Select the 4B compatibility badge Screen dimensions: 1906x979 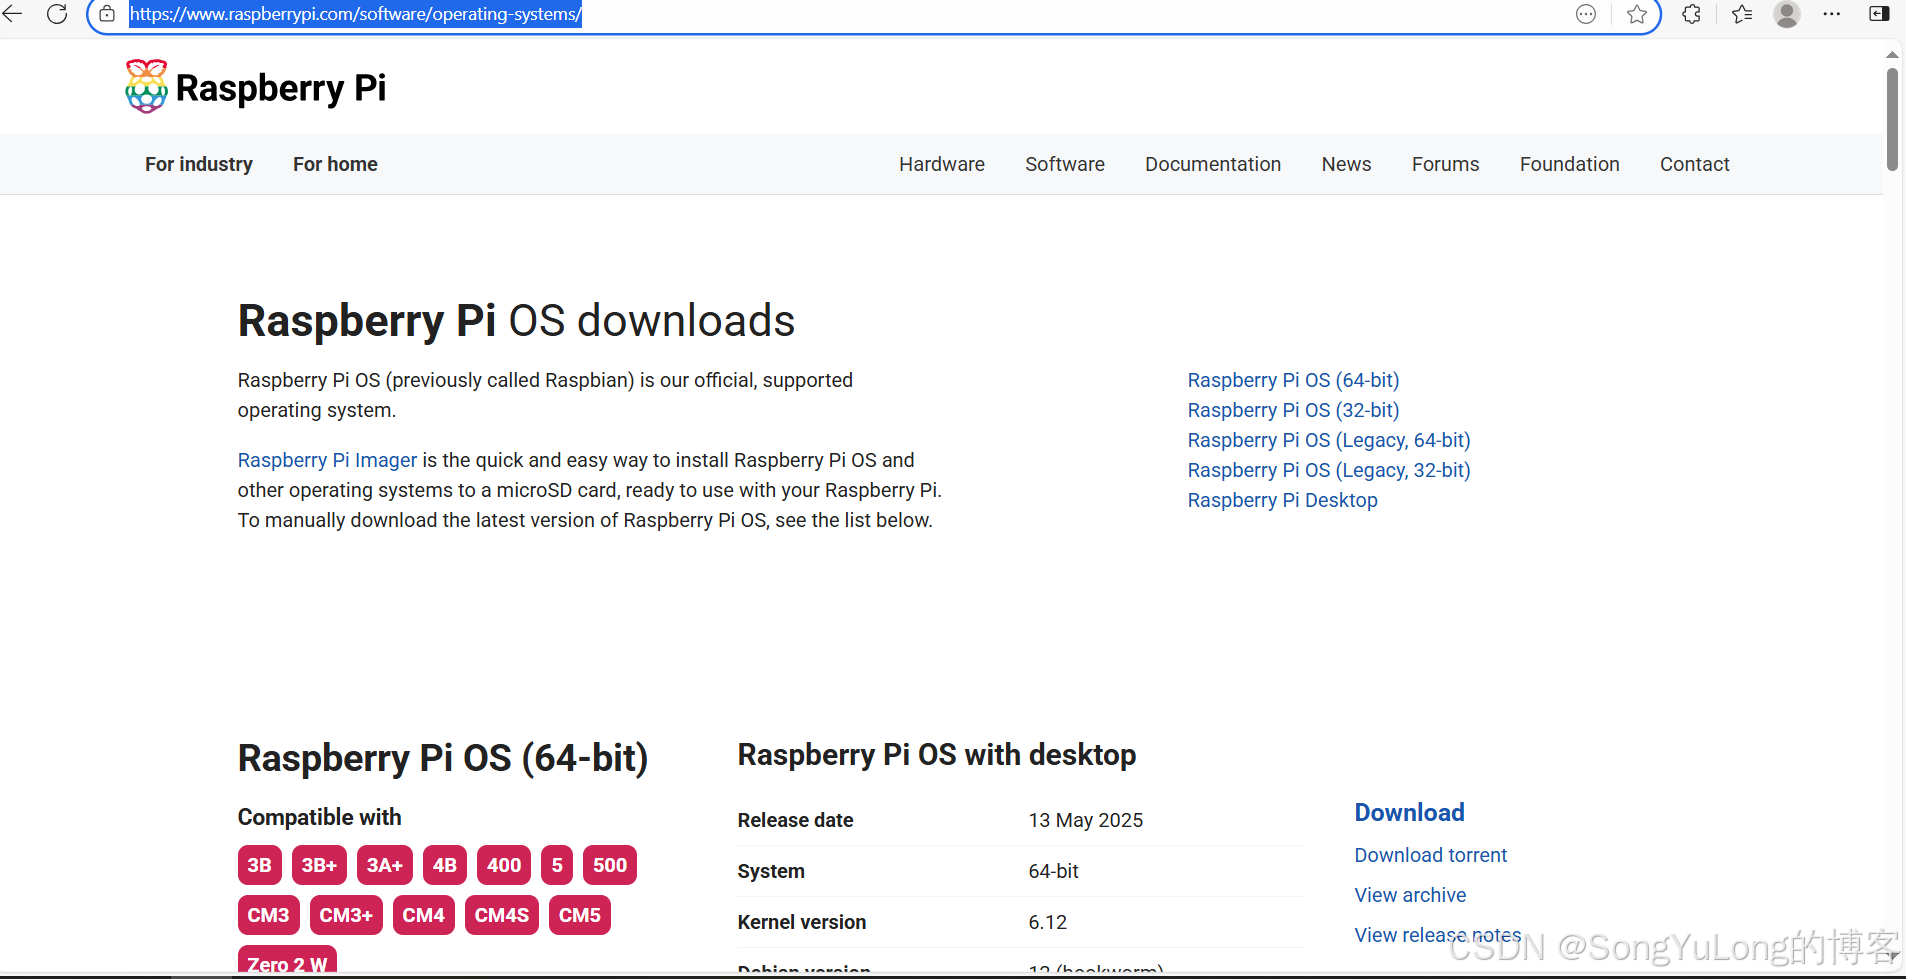tap(445, 865)
